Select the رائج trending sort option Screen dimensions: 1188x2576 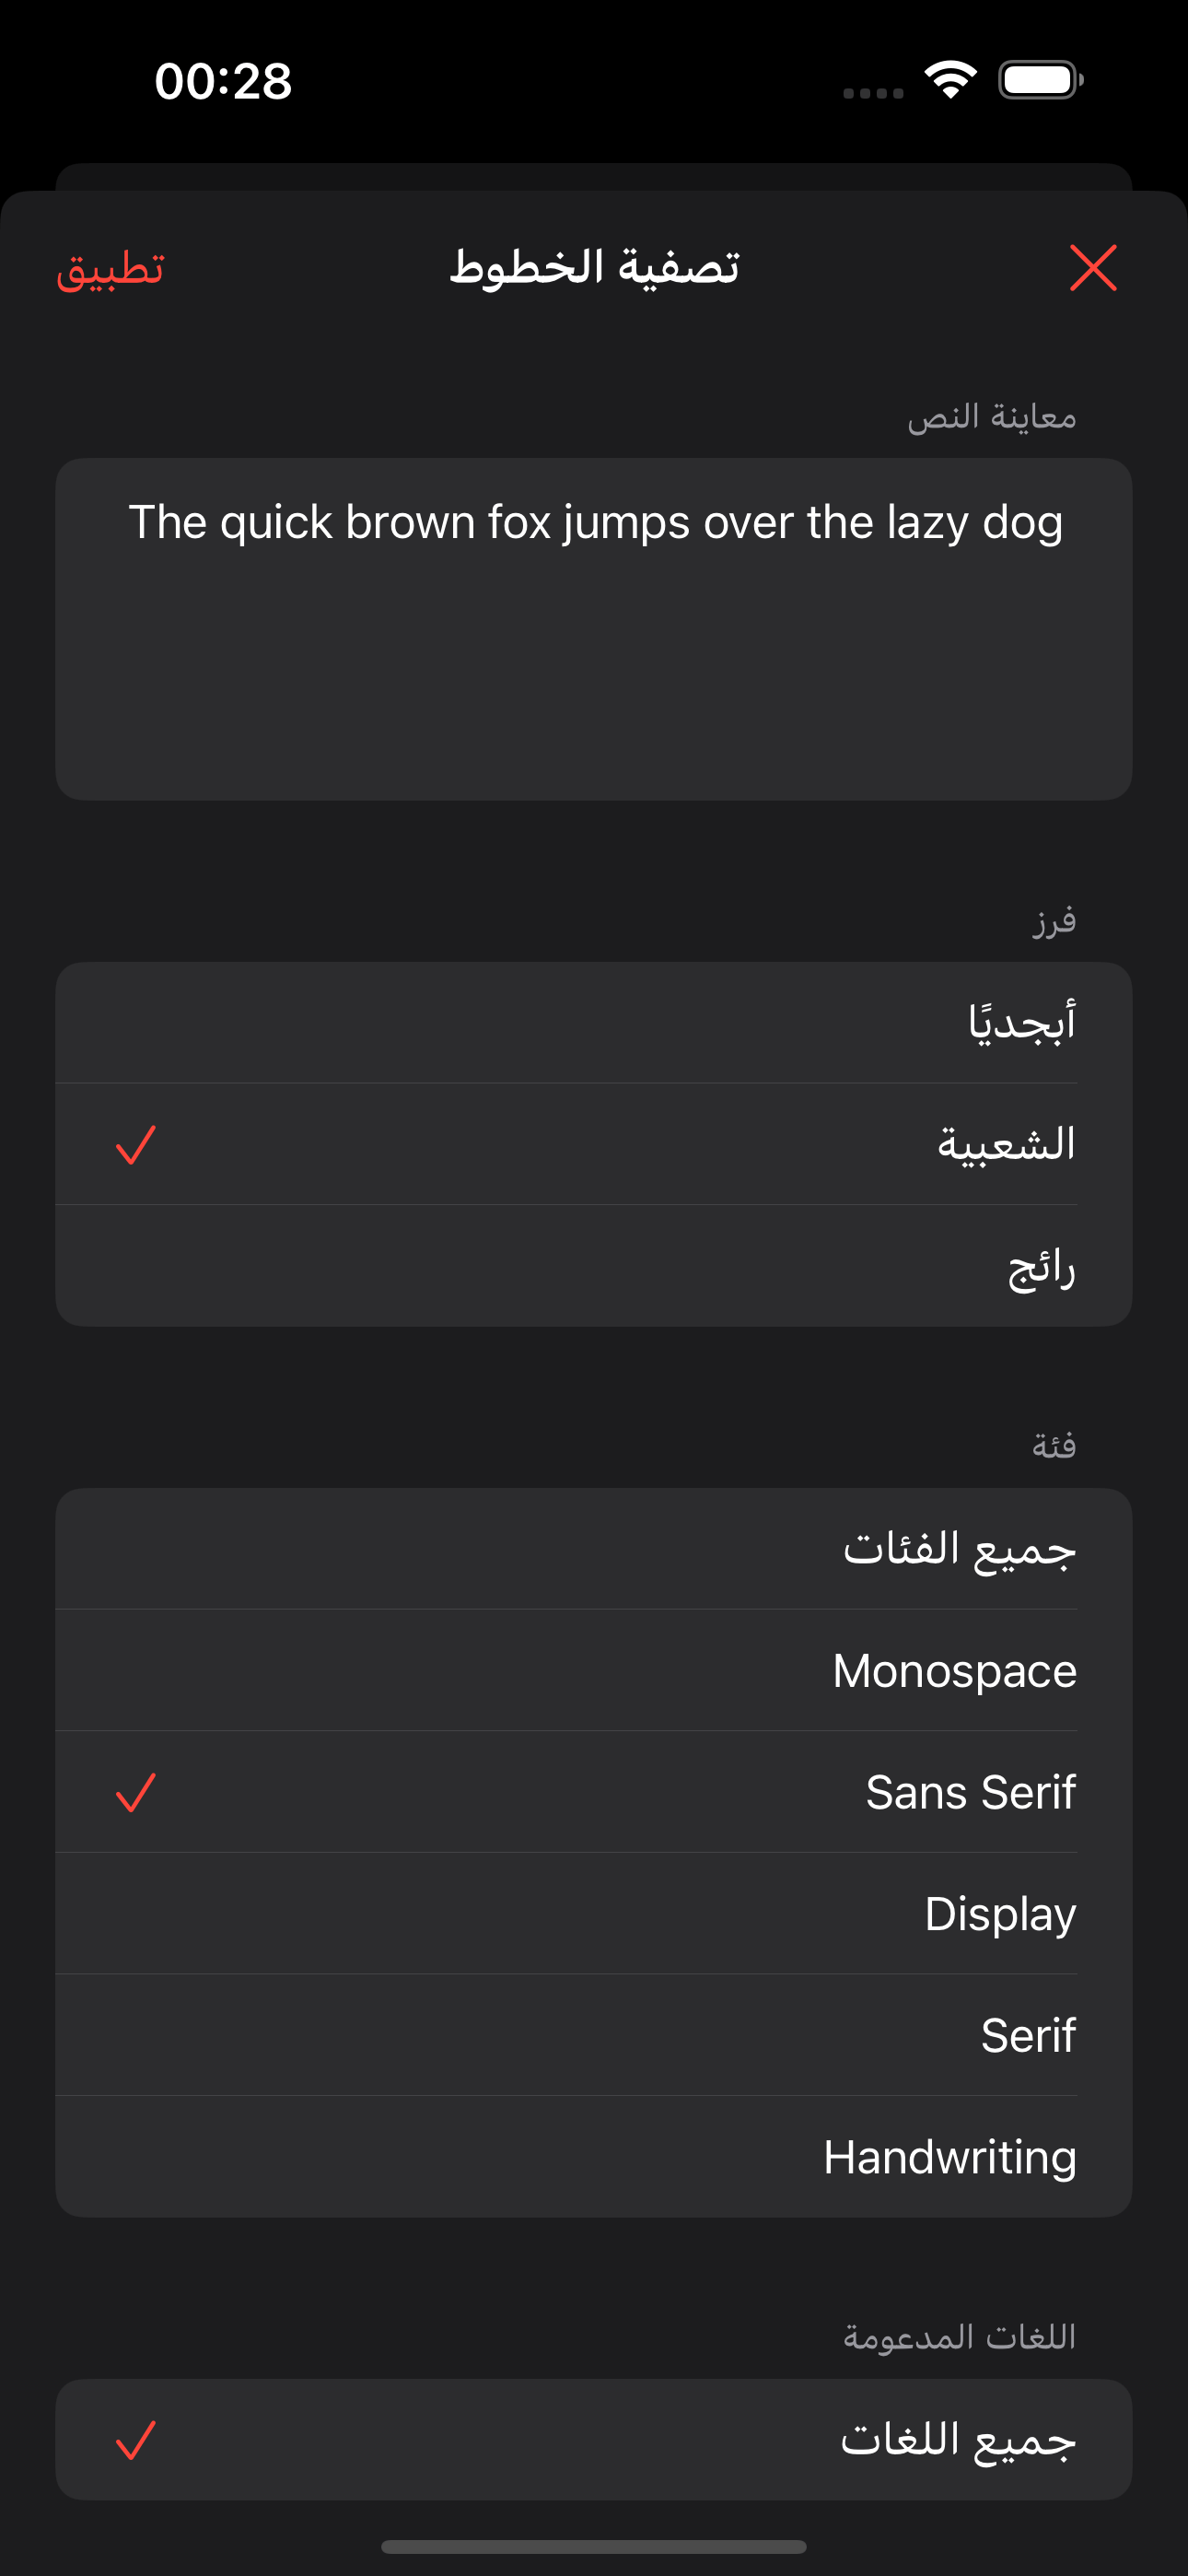[594, 1266]
